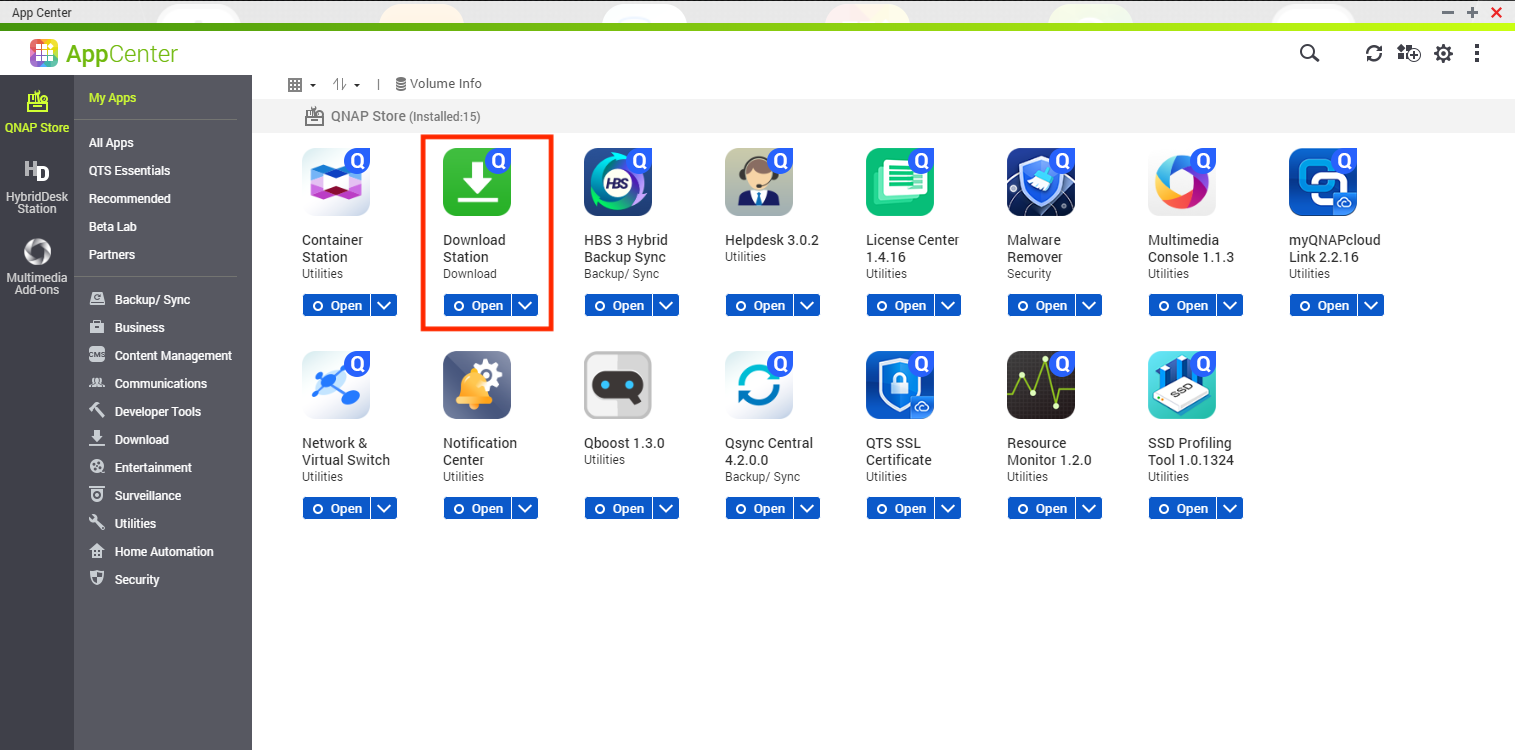Select the Home Automation category

[x=151, y=552]
